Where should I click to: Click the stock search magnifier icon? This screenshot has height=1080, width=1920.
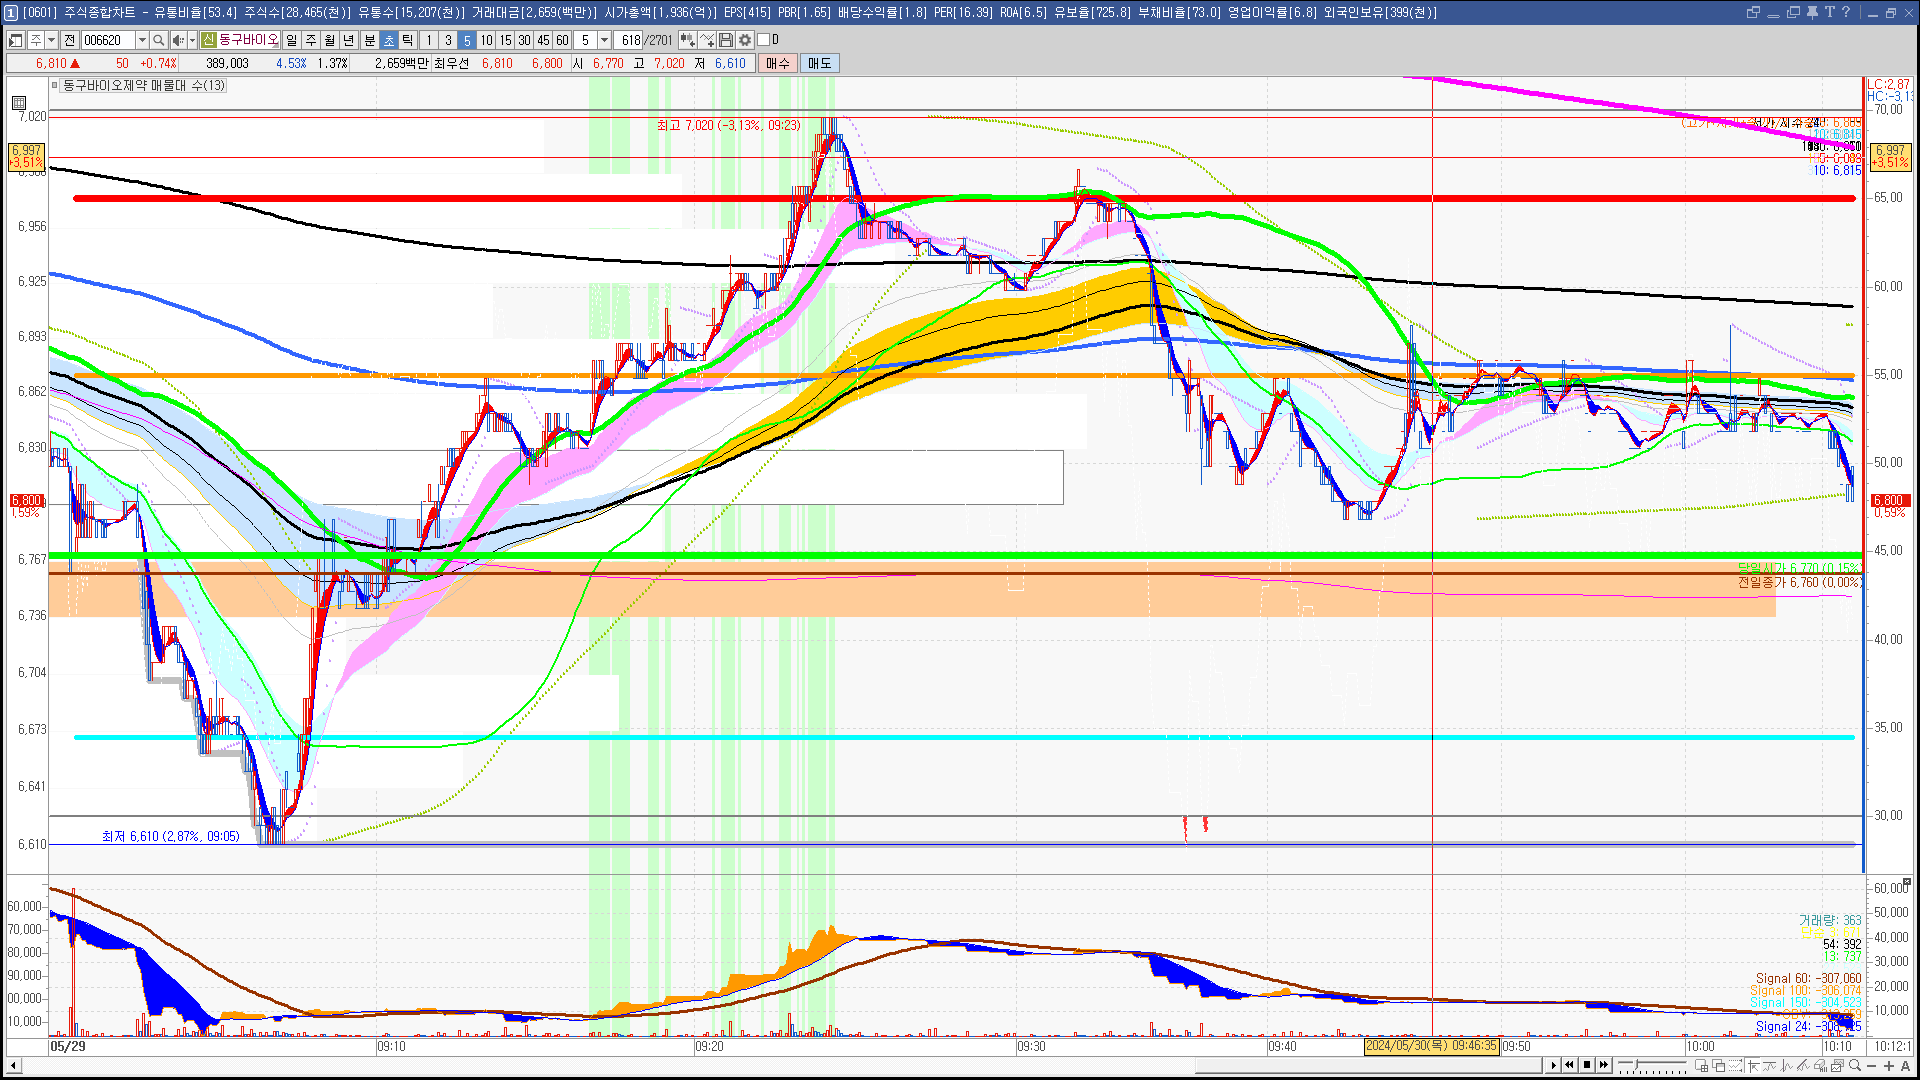tap(159, 40)
